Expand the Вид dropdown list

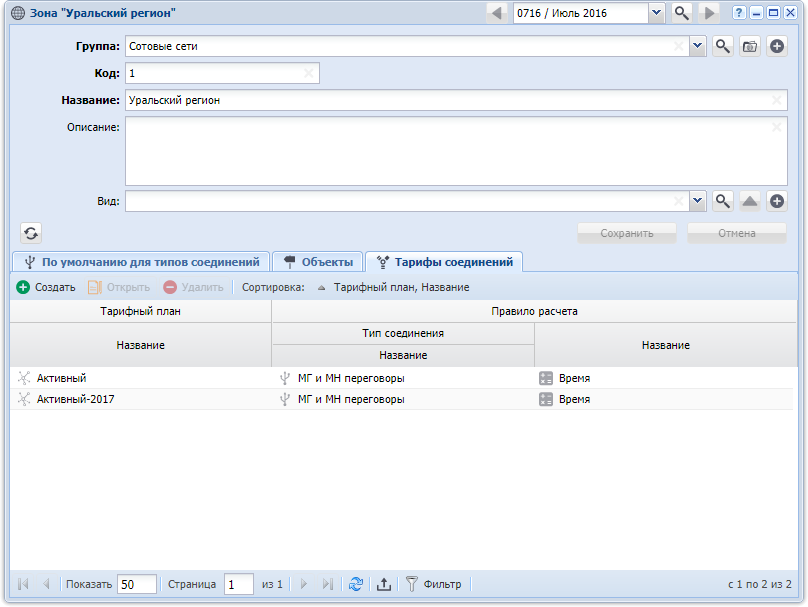pyautogui.click(x=697, y=201)
